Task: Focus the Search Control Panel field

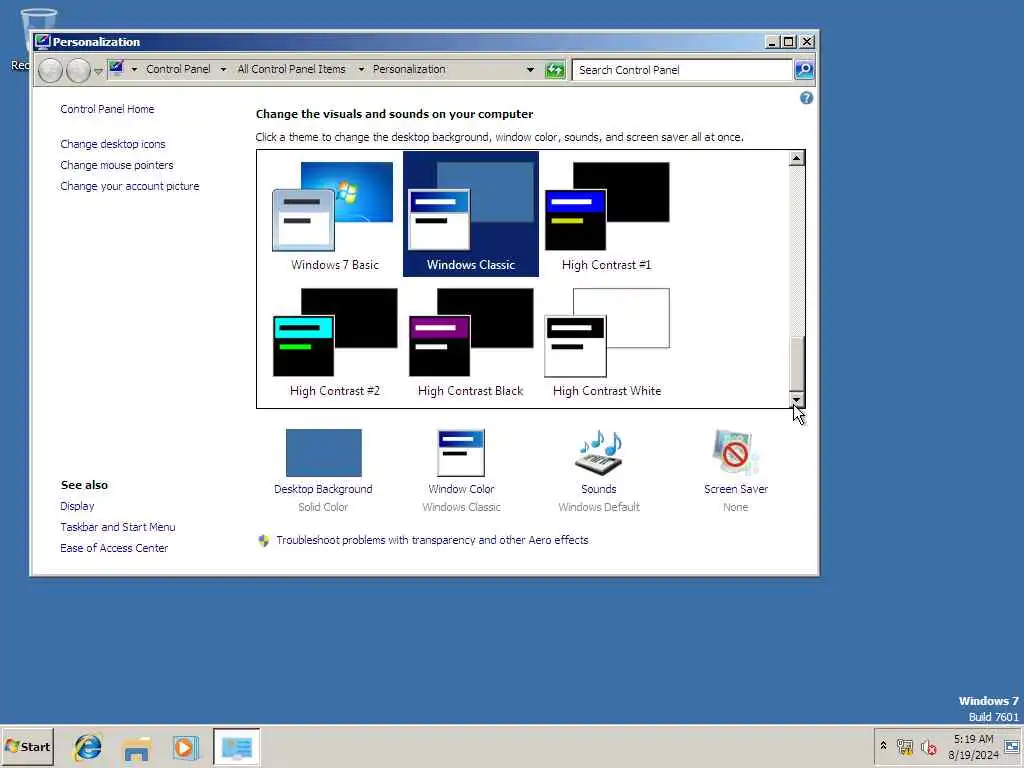Action: click(x=682, y=70)
